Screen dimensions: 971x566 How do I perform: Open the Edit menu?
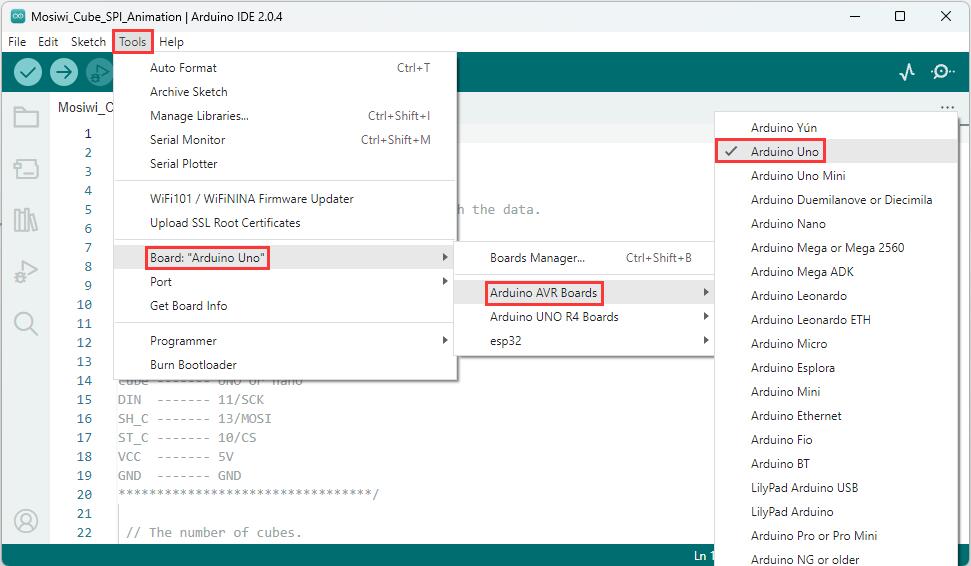48,41
